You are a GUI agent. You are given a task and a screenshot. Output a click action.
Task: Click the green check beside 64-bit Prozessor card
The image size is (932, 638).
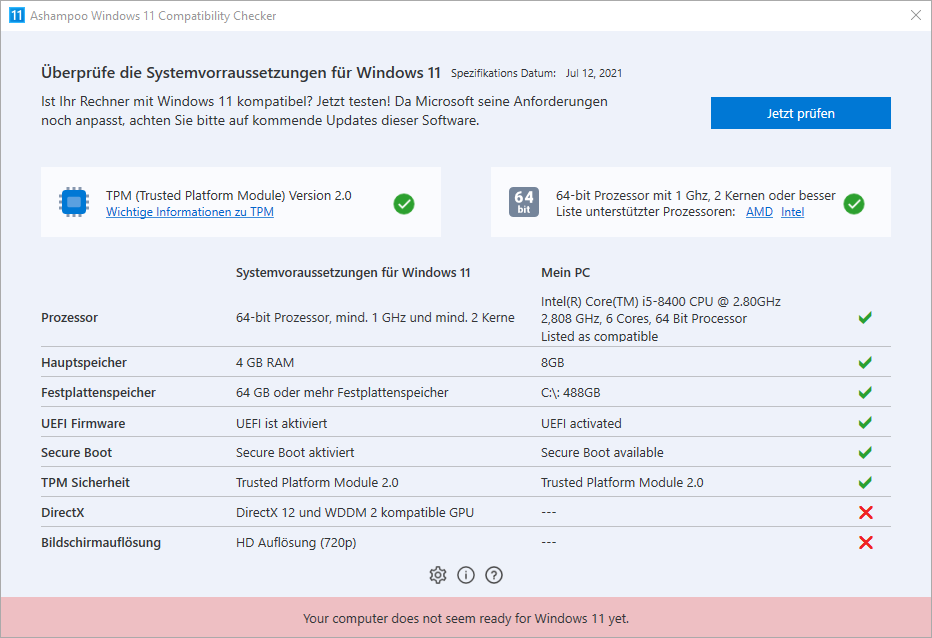854,204
